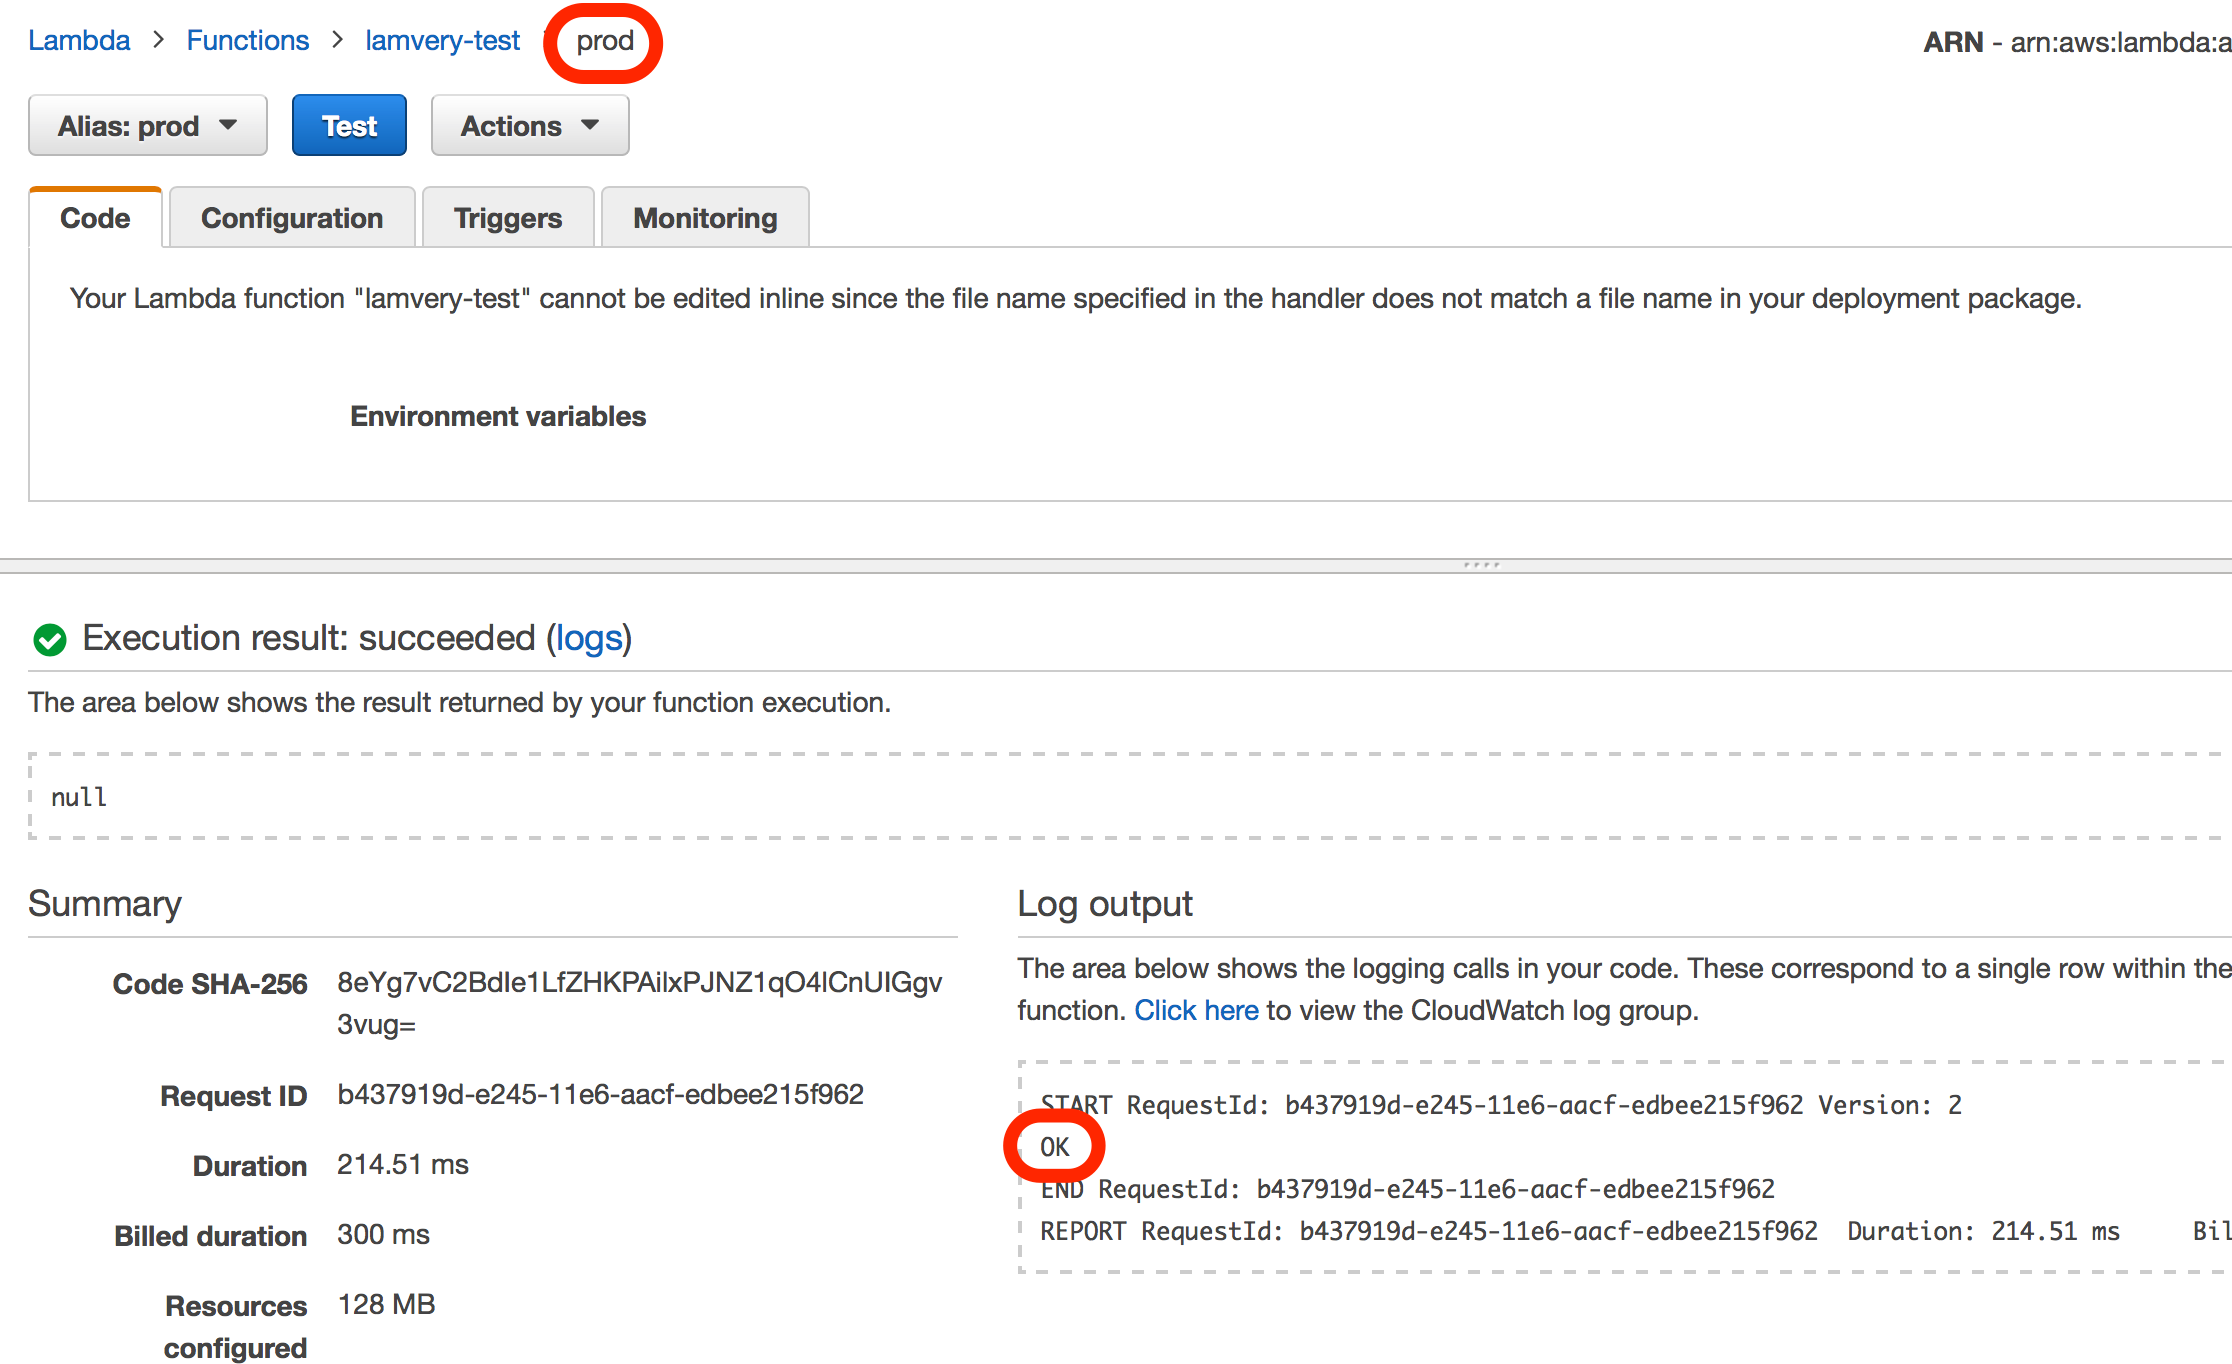Screen dimensions: 2232x1364
Task: Navigate to Functions breadcrumb link
Action: tap(247, 41)
